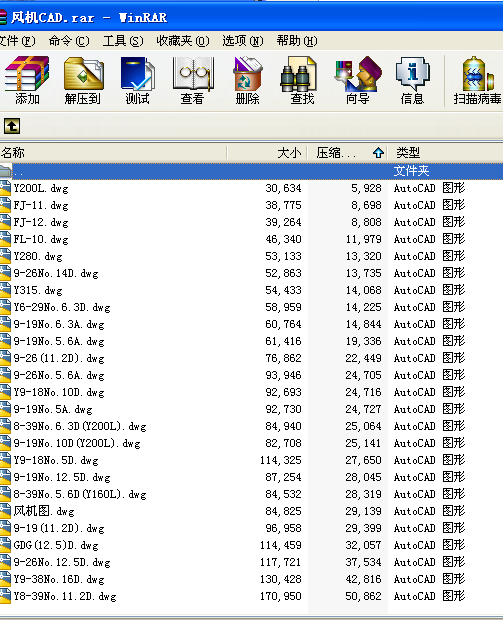Image resolution: width=503 pixels, height=620 pixels.
Task: Select file 9-19No.5.6A.dwg
Action: [59, 341]
